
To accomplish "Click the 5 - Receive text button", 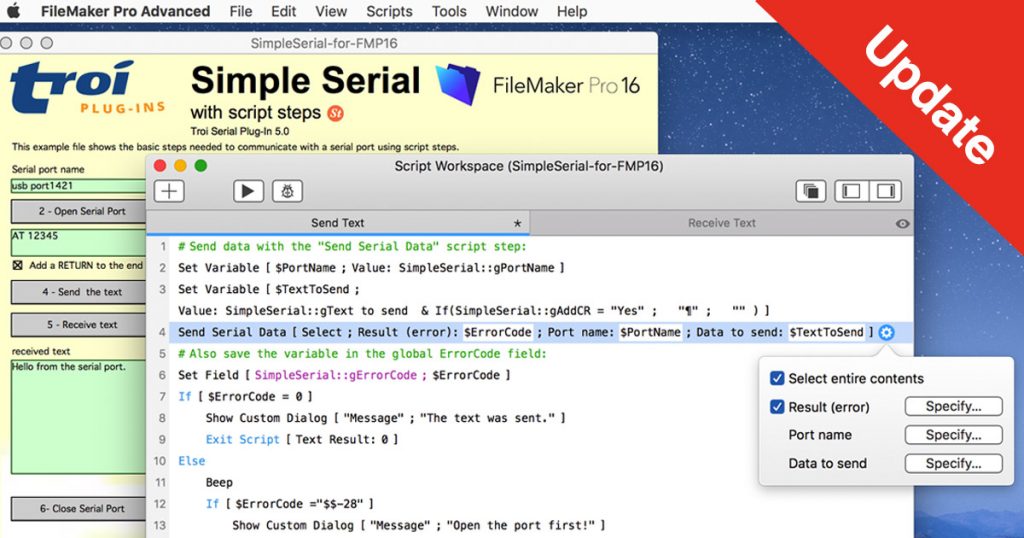I will point(78,324).
